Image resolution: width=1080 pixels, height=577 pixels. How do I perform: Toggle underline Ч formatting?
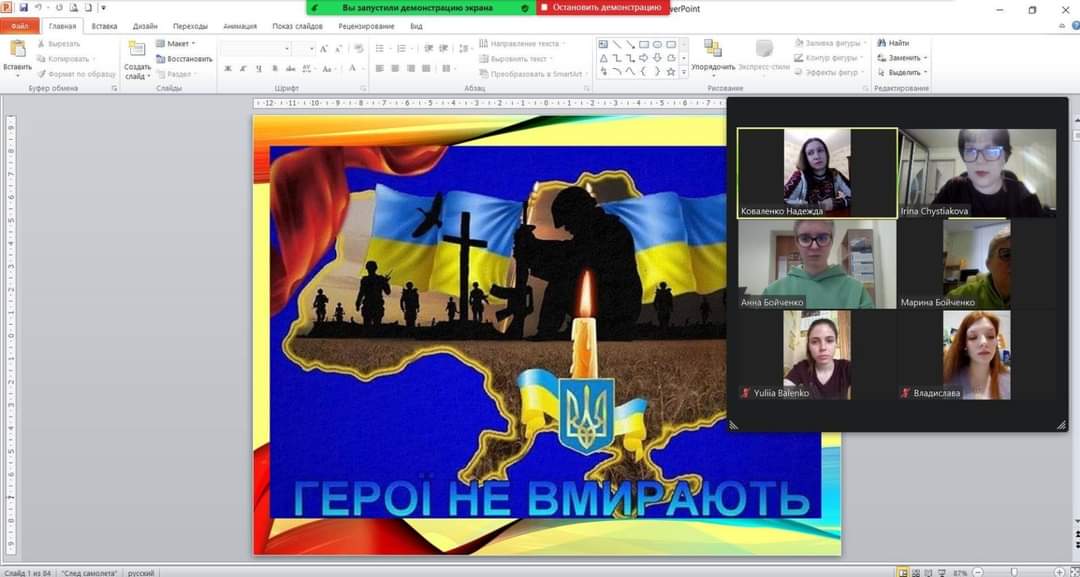pos(258,69)
